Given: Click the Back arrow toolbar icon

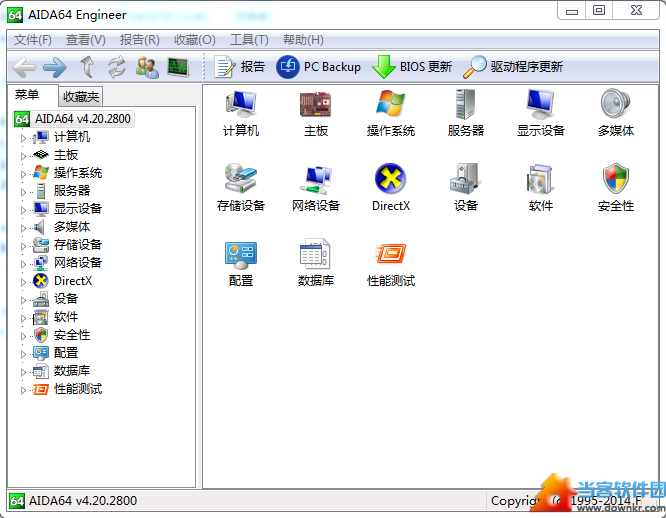Looking at the screenshot, I should click(24, 67).
